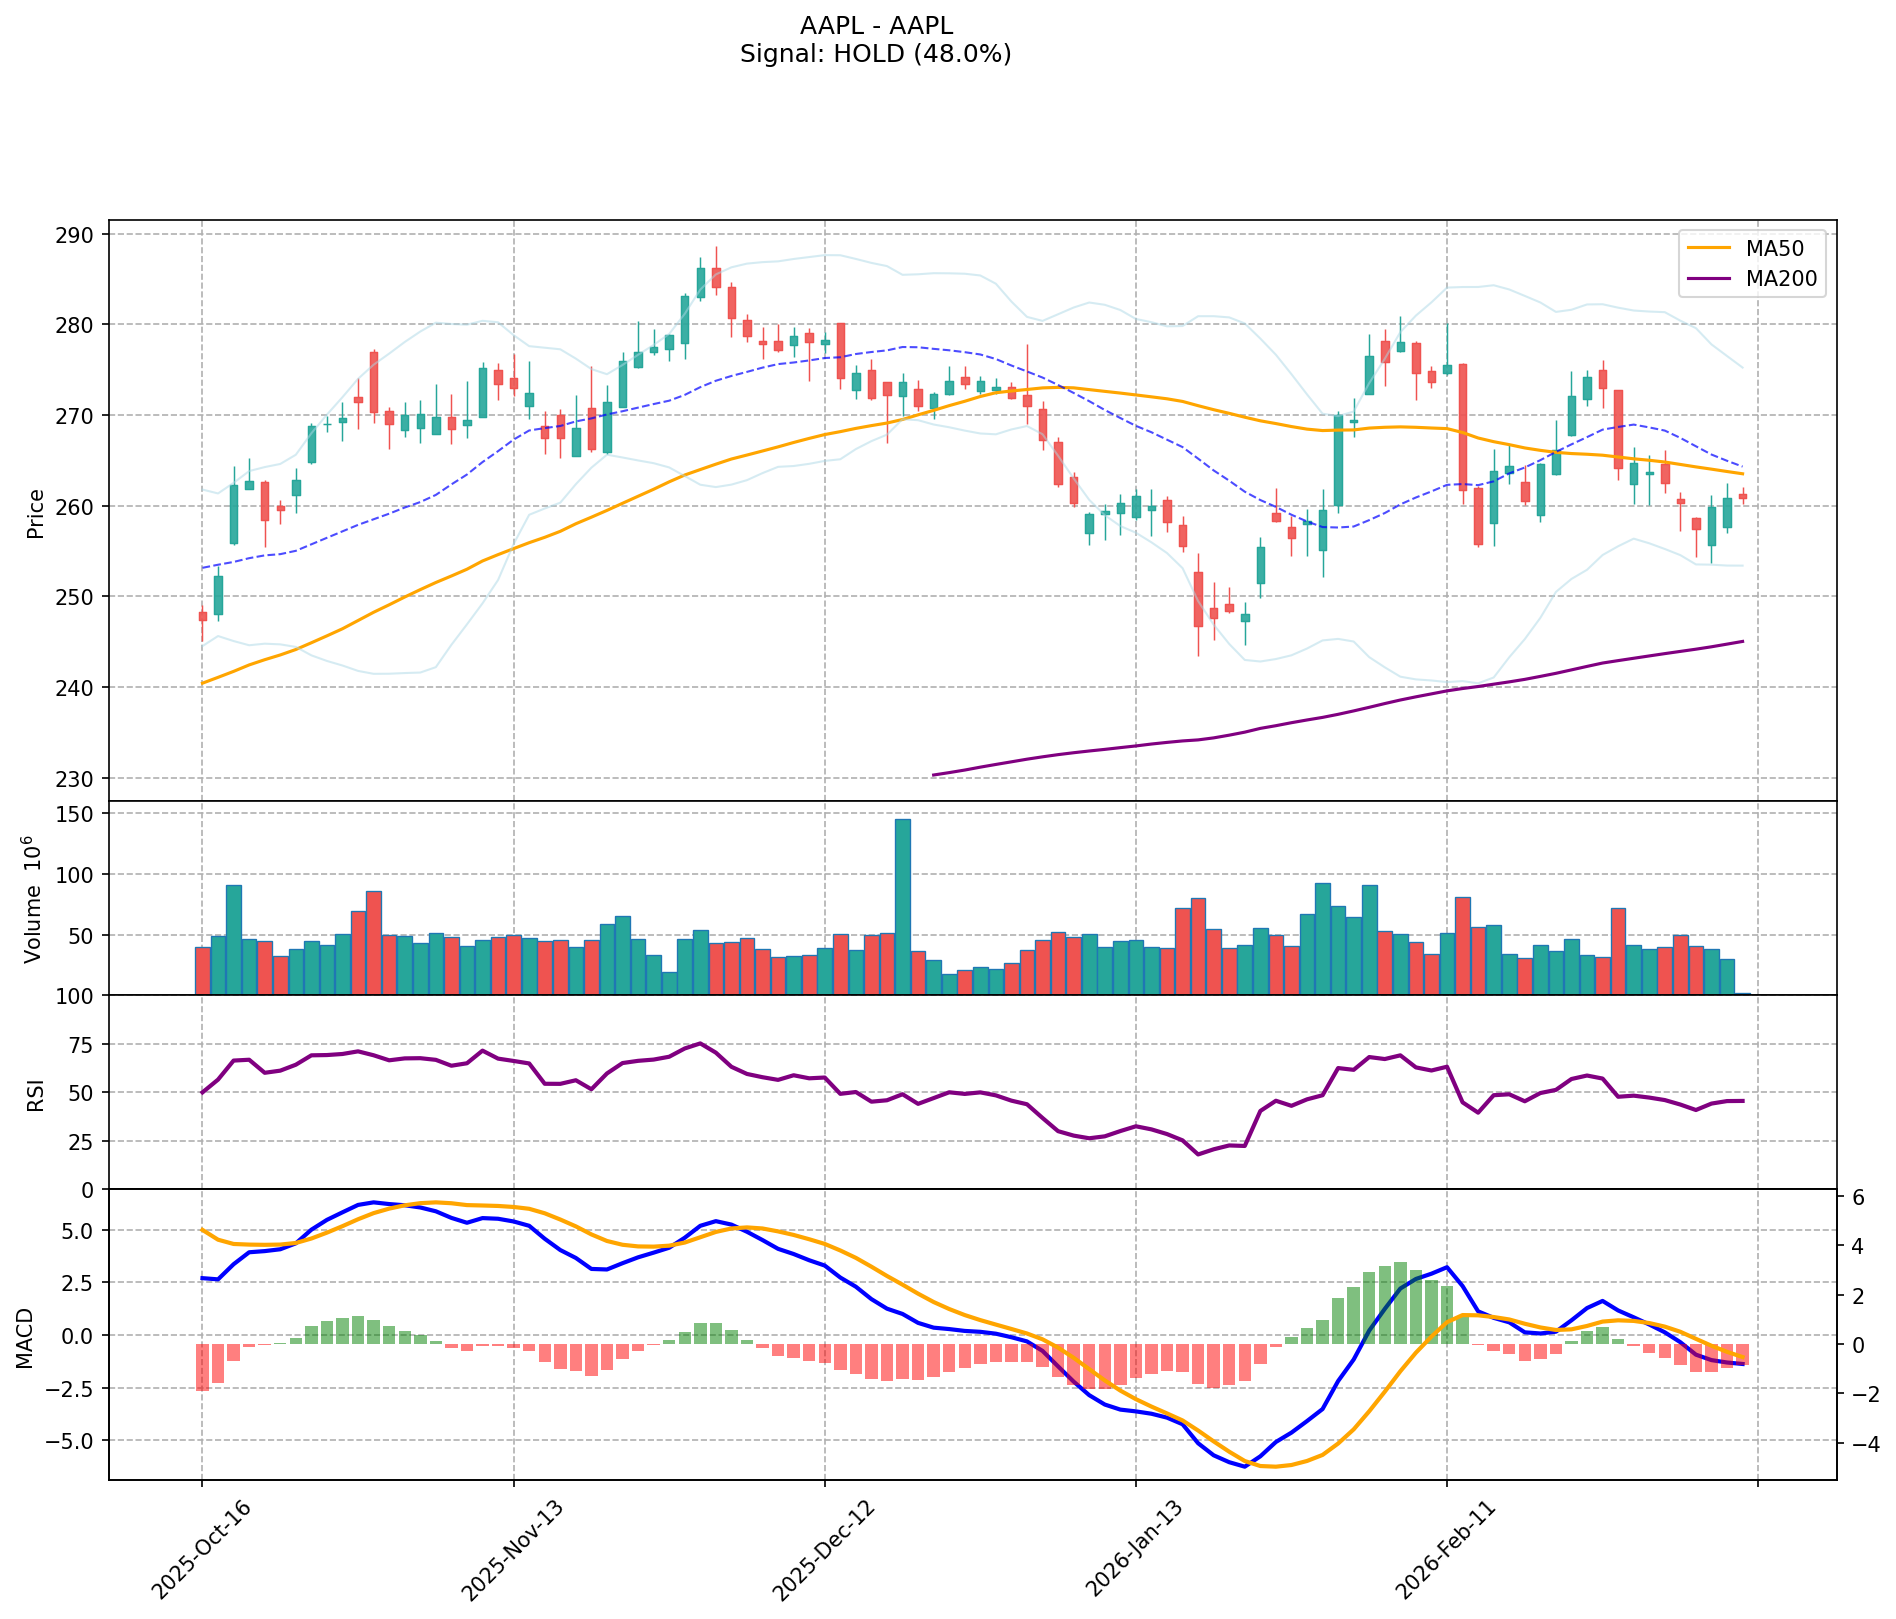Click the 'AAPL - AAPL' chart title

(876, 25)
